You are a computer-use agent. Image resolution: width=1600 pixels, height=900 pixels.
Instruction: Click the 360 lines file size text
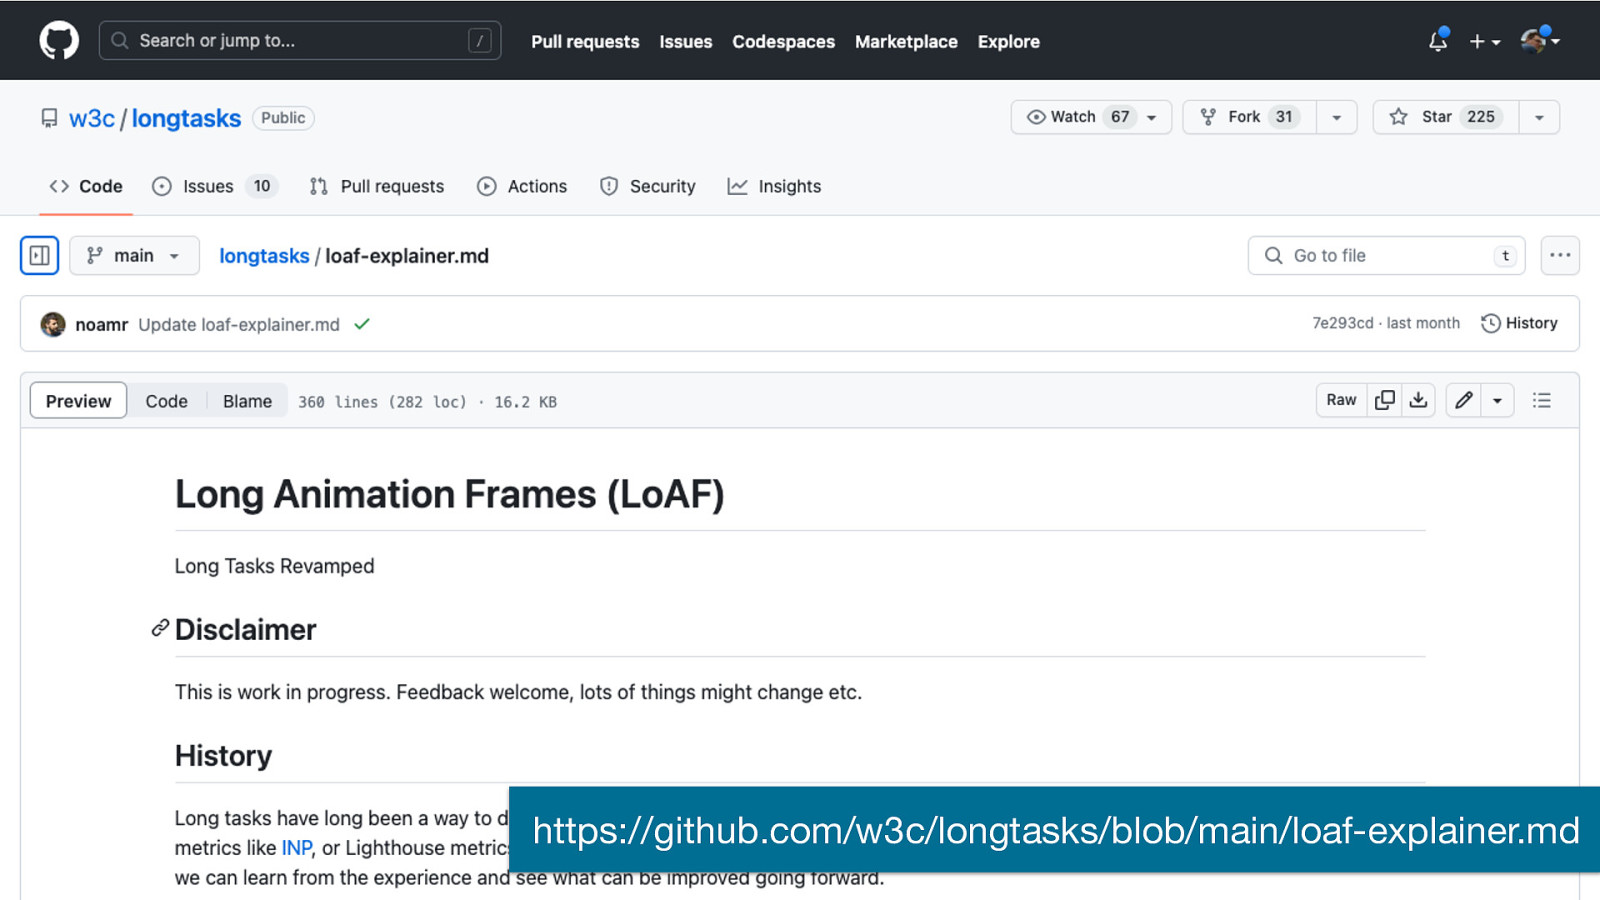[427, 402]
